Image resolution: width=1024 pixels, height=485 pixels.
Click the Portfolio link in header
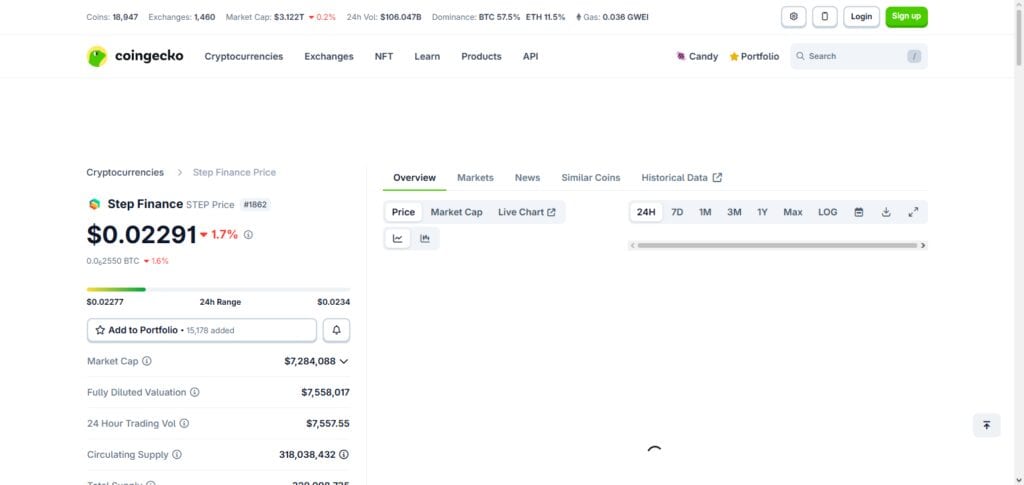click(x=754, y=57)
